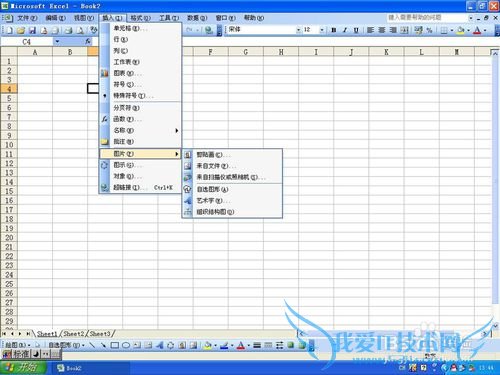Click the Open file folder icon
Screen dimensions: 500x375
point(21,30)
